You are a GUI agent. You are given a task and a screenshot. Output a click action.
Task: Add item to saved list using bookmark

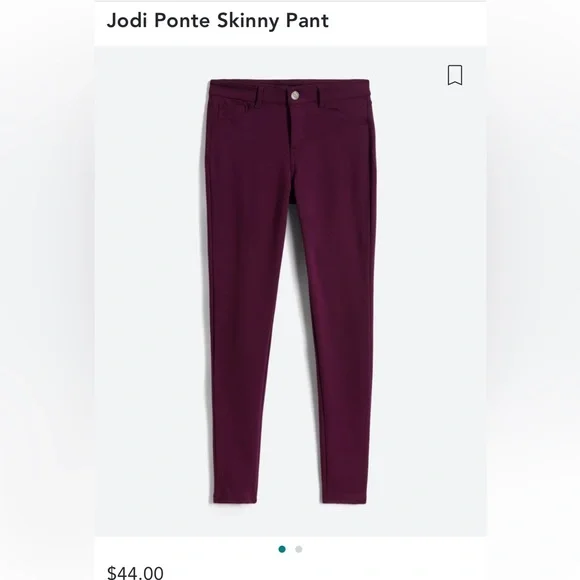click(x=455, y=75)
